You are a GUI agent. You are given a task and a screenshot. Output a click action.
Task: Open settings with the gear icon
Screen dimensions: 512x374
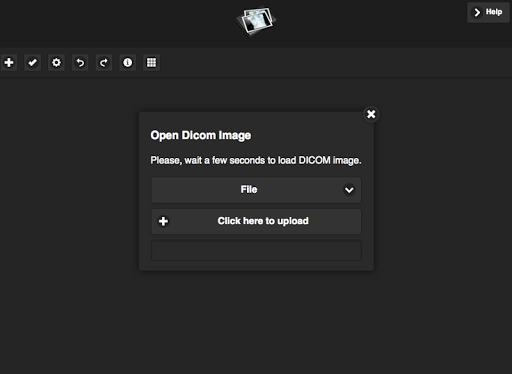56,62
